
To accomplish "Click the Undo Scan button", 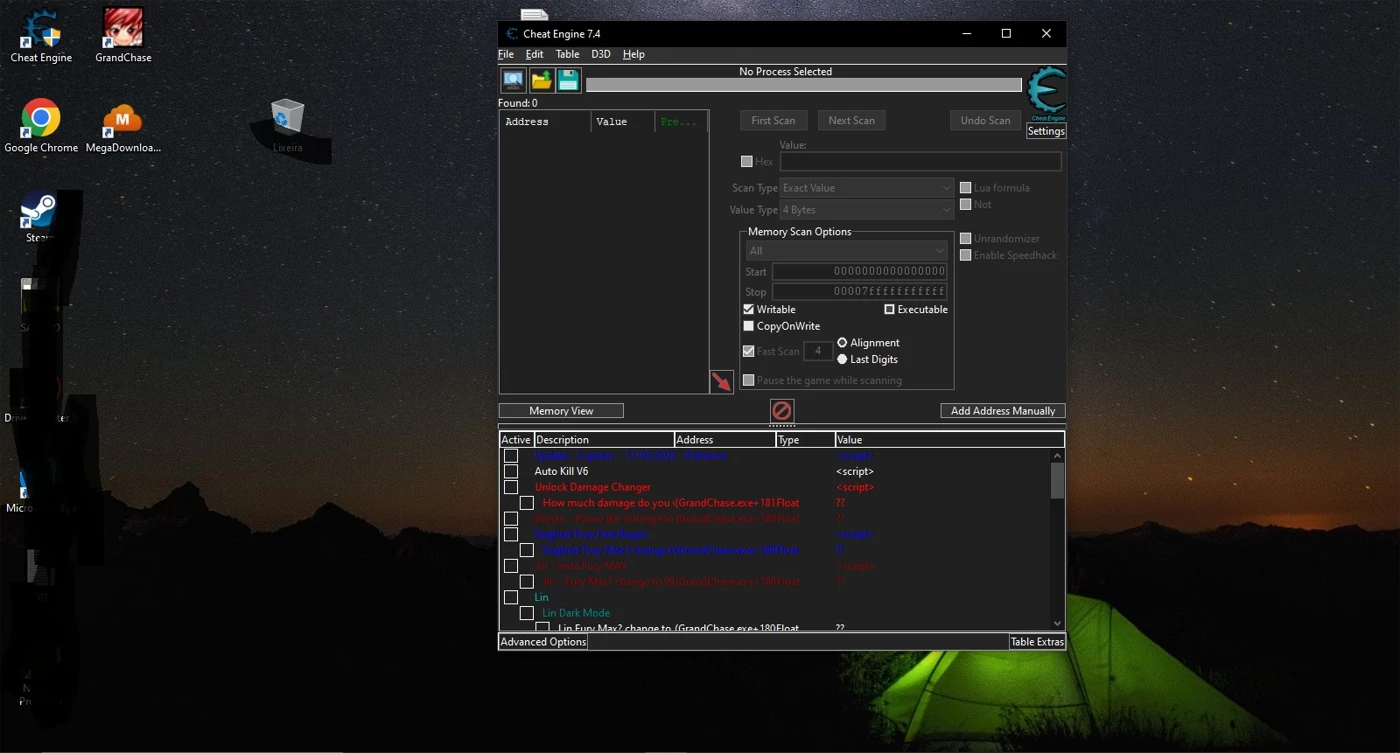I will (x=985, y=120).
